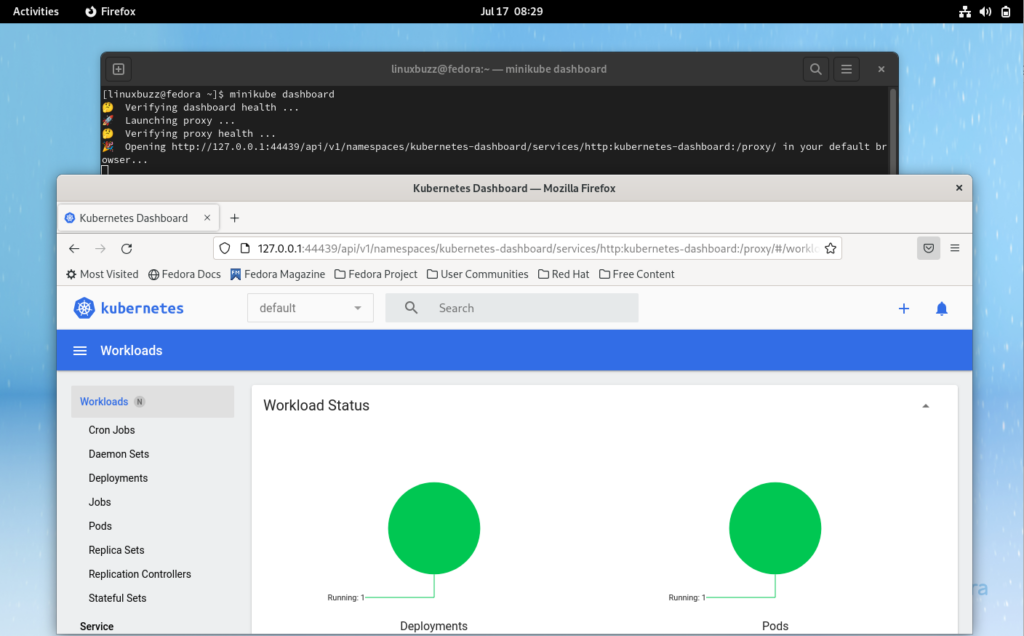Image resolution: width=1024 pixels, height=636 pixels.
Task: Open Replication Controllers in sidebar
Action: point(140,574)
